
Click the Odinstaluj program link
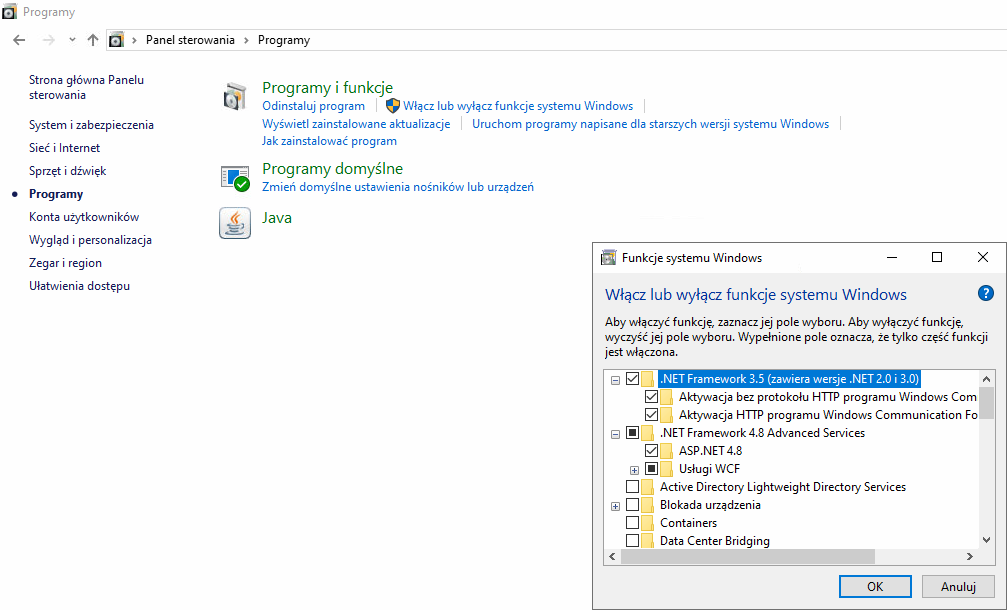pyautogui.click(x=313, y=106)
